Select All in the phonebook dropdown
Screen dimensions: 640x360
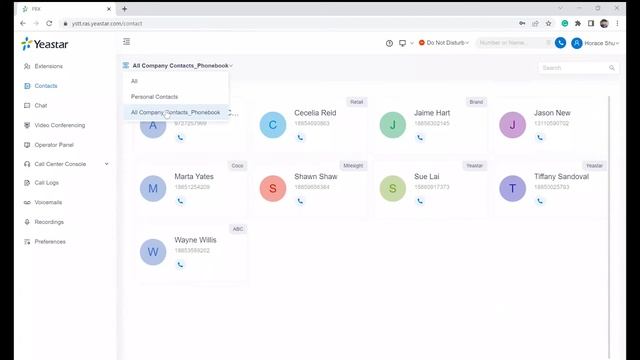[176, 81]
